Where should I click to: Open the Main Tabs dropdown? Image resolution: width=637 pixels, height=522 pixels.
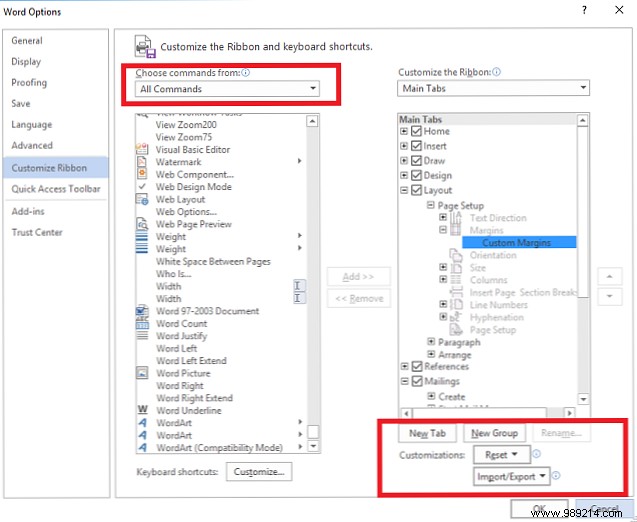click(493, 88)
